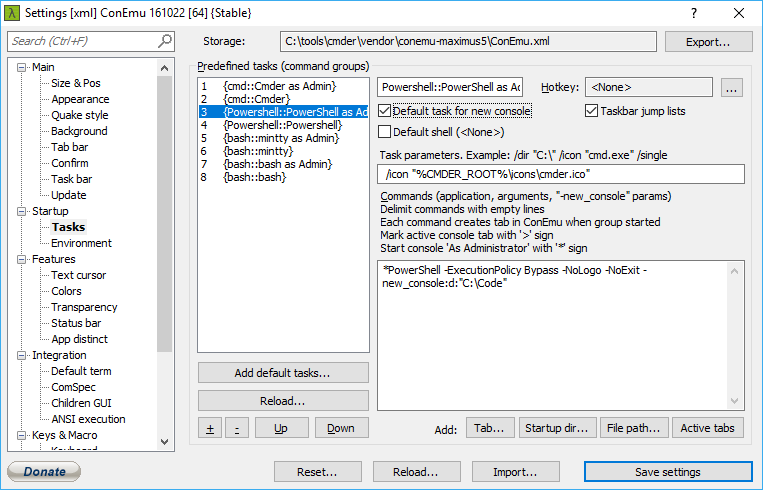
Task: Toggle Taskbar jump lists checkbox
Action: click(x=591, y=111)
